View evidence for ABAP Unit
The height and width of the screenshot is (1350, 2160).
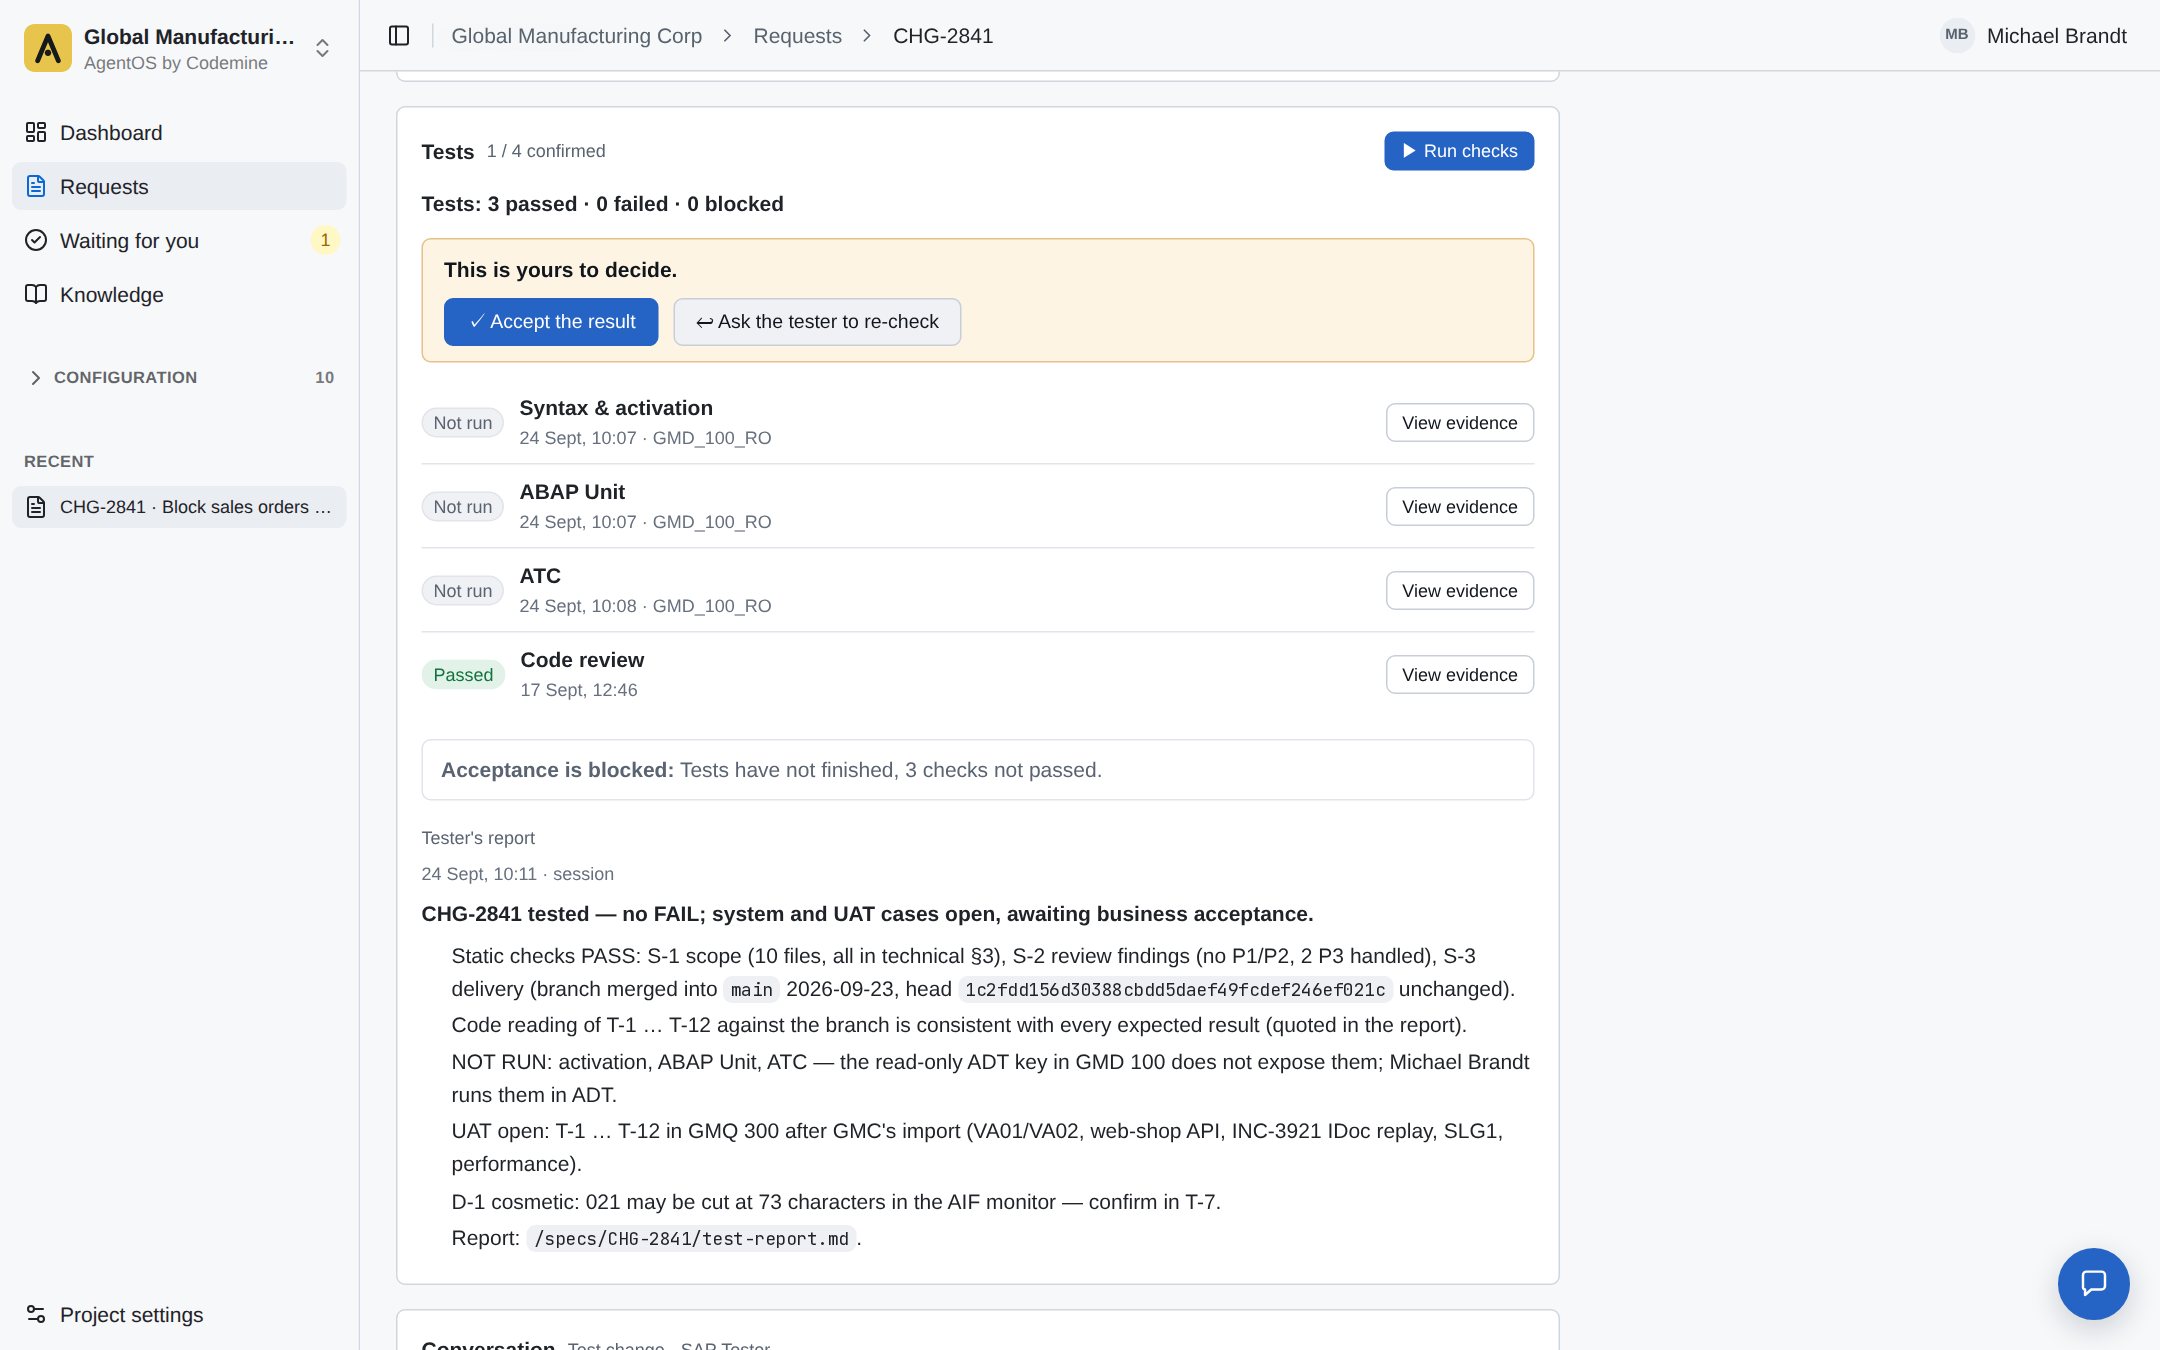(1459, 506)
